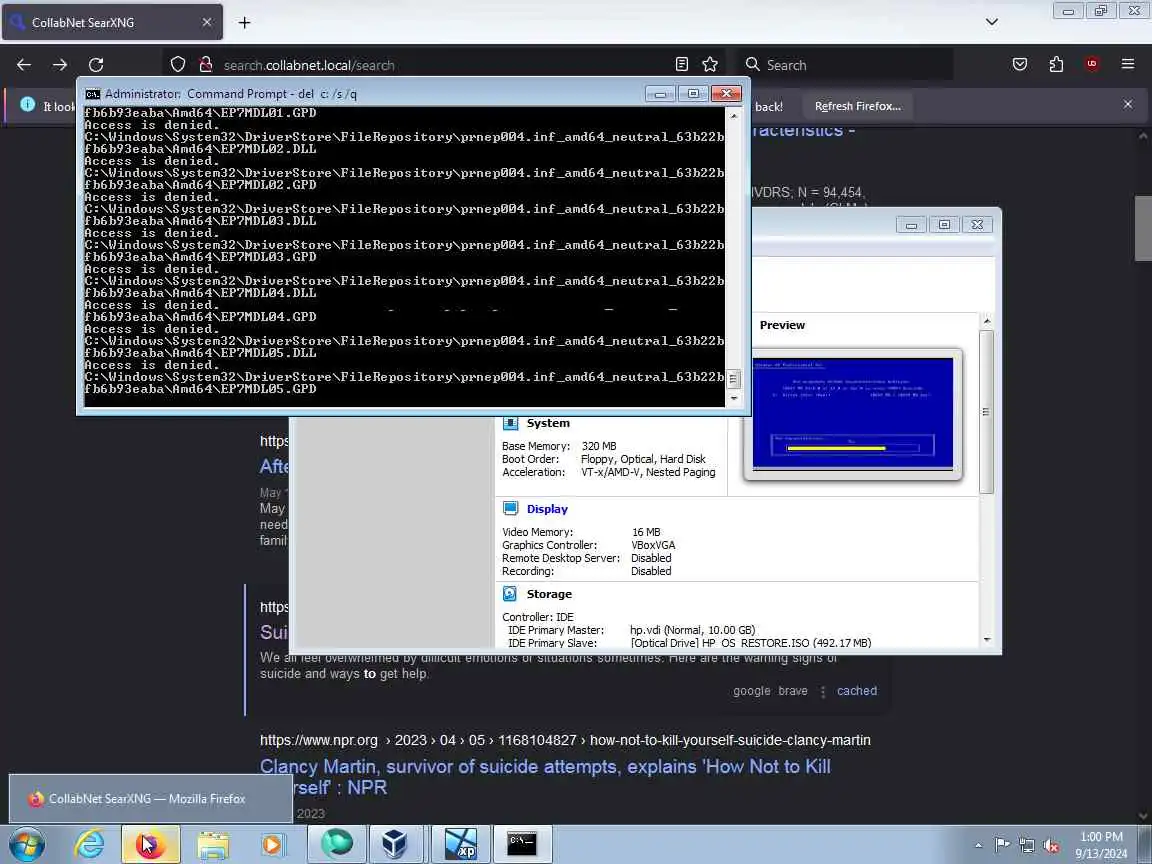Select the Firefox taskbar preview thumbnail
Viewport: 1152px width, 864px height.
click(150, 799)
